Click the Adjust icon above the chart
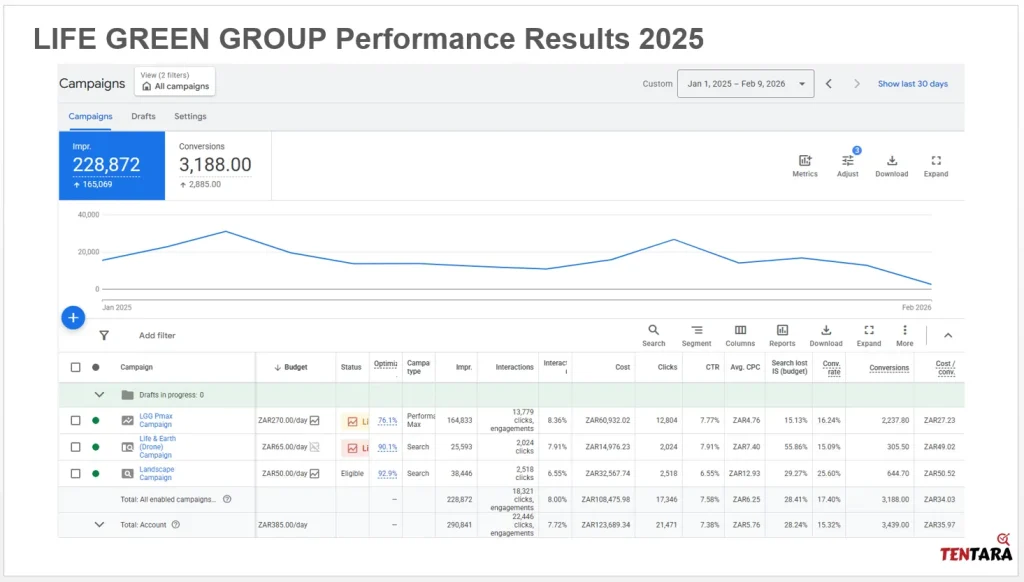The width and height of the screenshot is (1024, 582). pos(847,161)
